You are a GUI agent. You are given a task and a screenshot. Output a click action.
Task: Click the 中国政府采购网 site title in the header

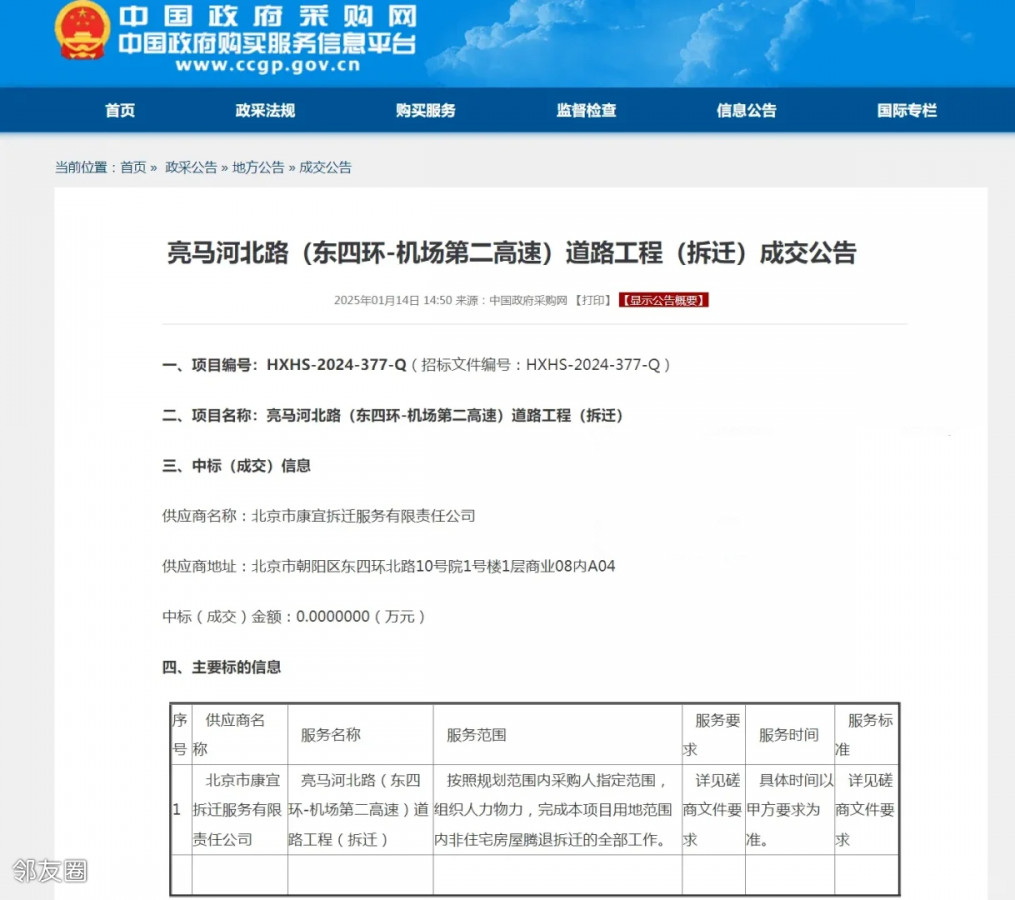(267, 17)
